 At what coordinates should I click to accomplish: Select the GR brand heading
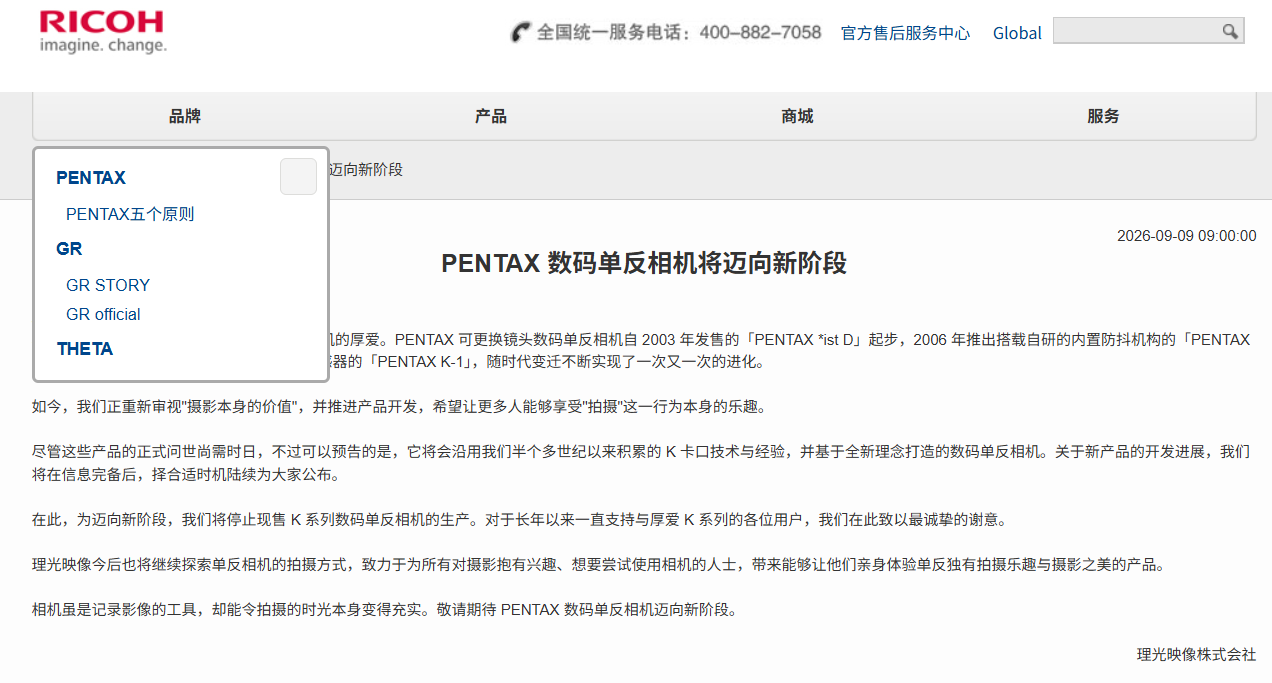pyautogui.click(x=69, y=249)
